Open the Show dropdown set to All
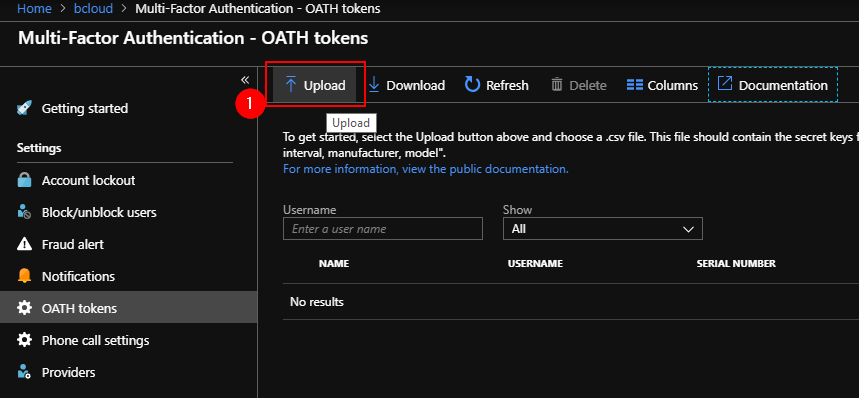 pos(603,229)
